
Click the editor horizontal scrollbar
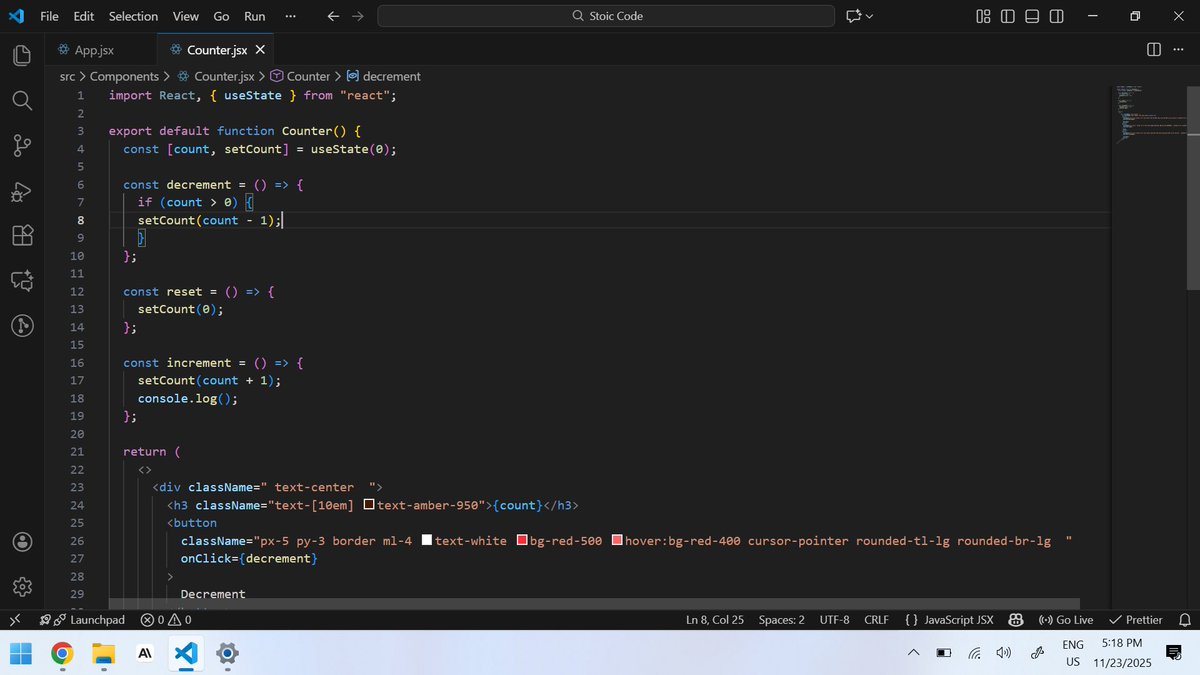coord(594,603)
